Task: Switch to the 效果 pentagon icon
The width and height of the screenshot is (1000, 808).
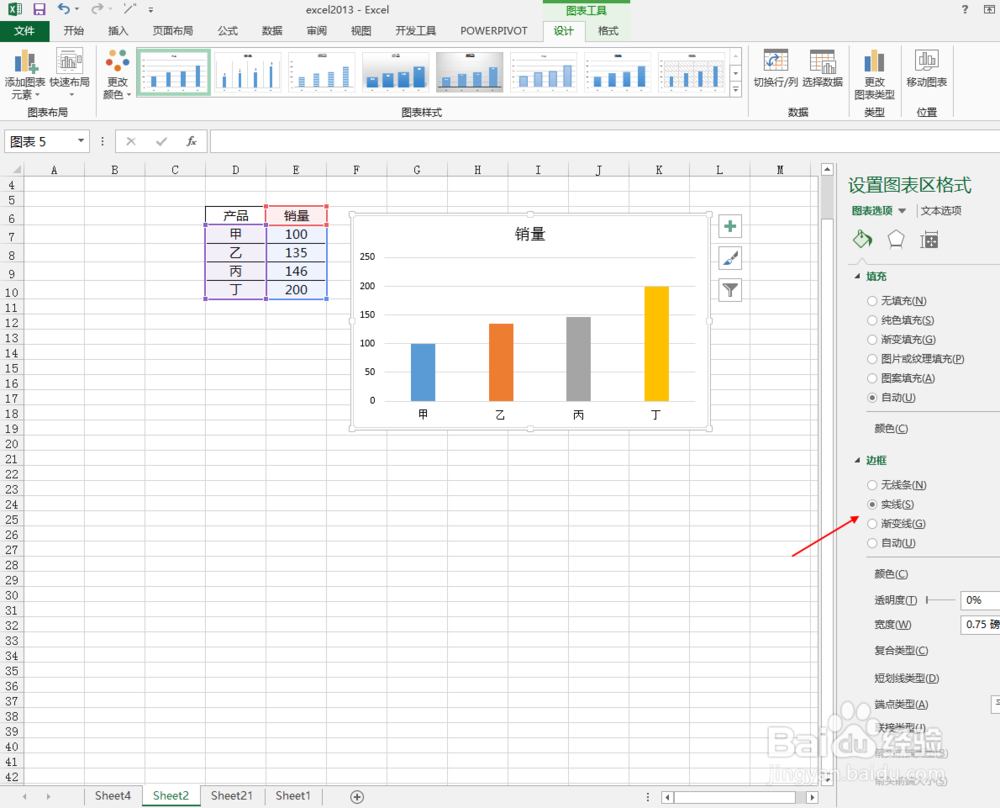Action: point(895,239)
